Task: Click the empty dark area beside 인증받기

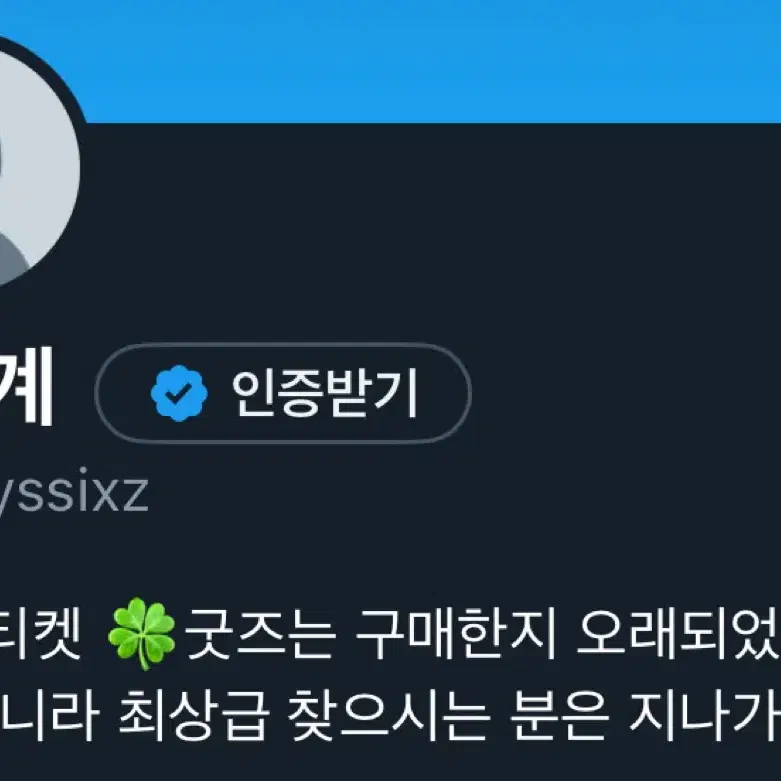Action: tap(623, 393)
